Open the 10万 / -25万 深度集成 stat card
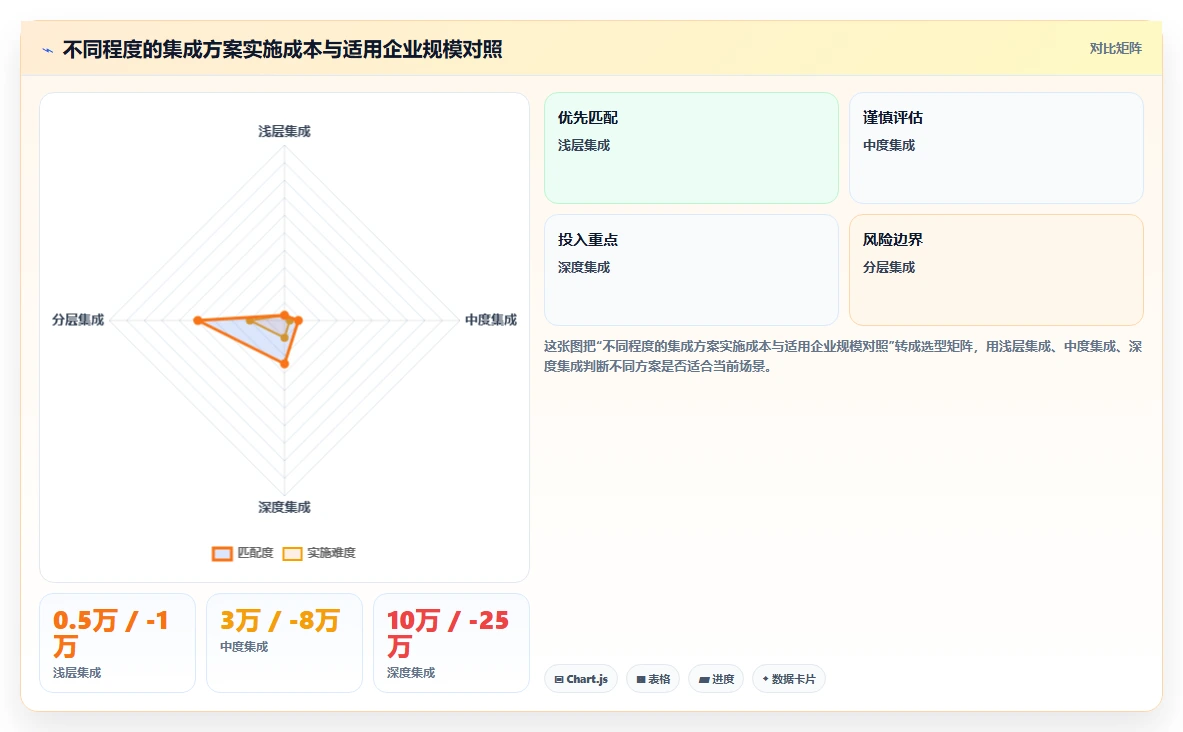This screenshot has width=1183, height=732. [x=451, y=643]
